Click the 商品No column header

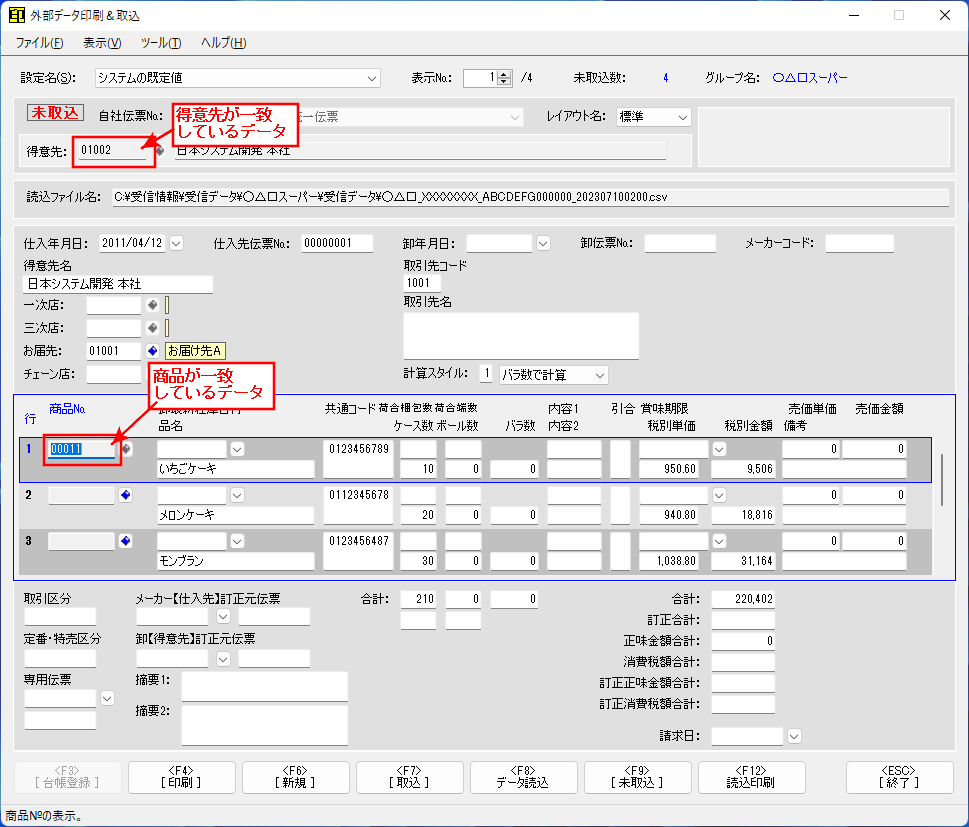pyautogui.click(x=67, y=409)
